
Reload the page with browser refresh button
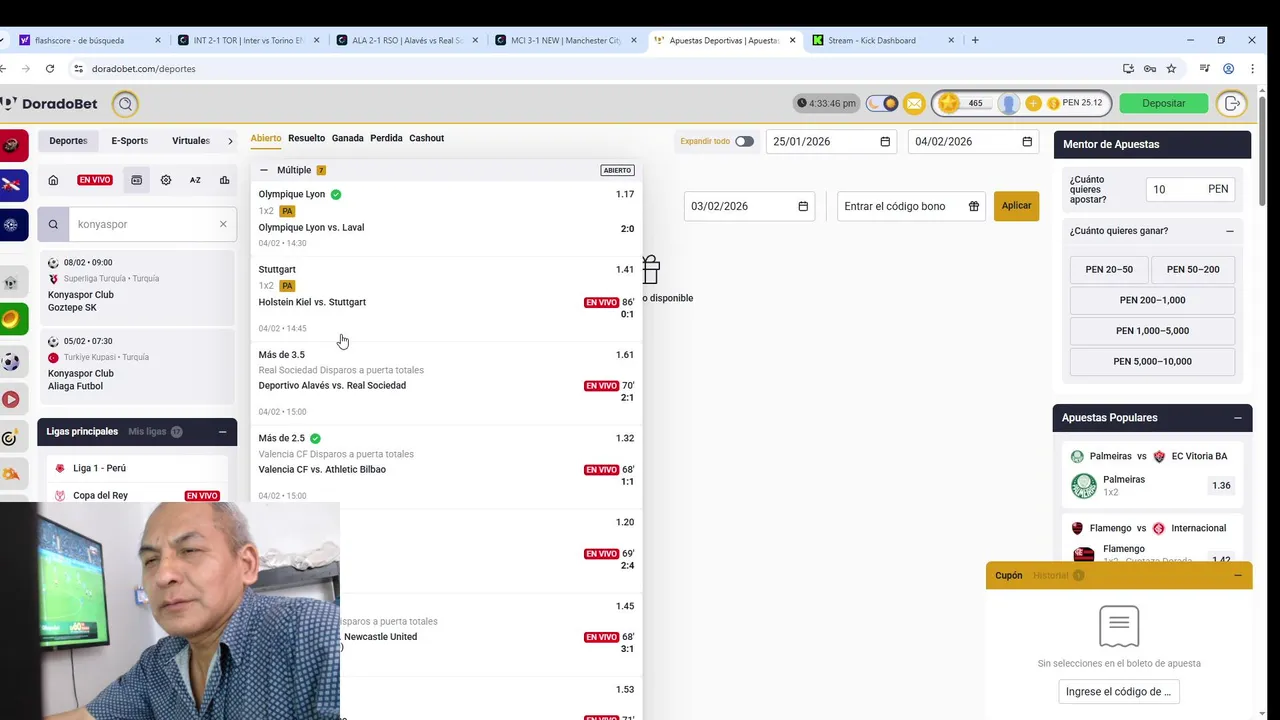[50, 69]
